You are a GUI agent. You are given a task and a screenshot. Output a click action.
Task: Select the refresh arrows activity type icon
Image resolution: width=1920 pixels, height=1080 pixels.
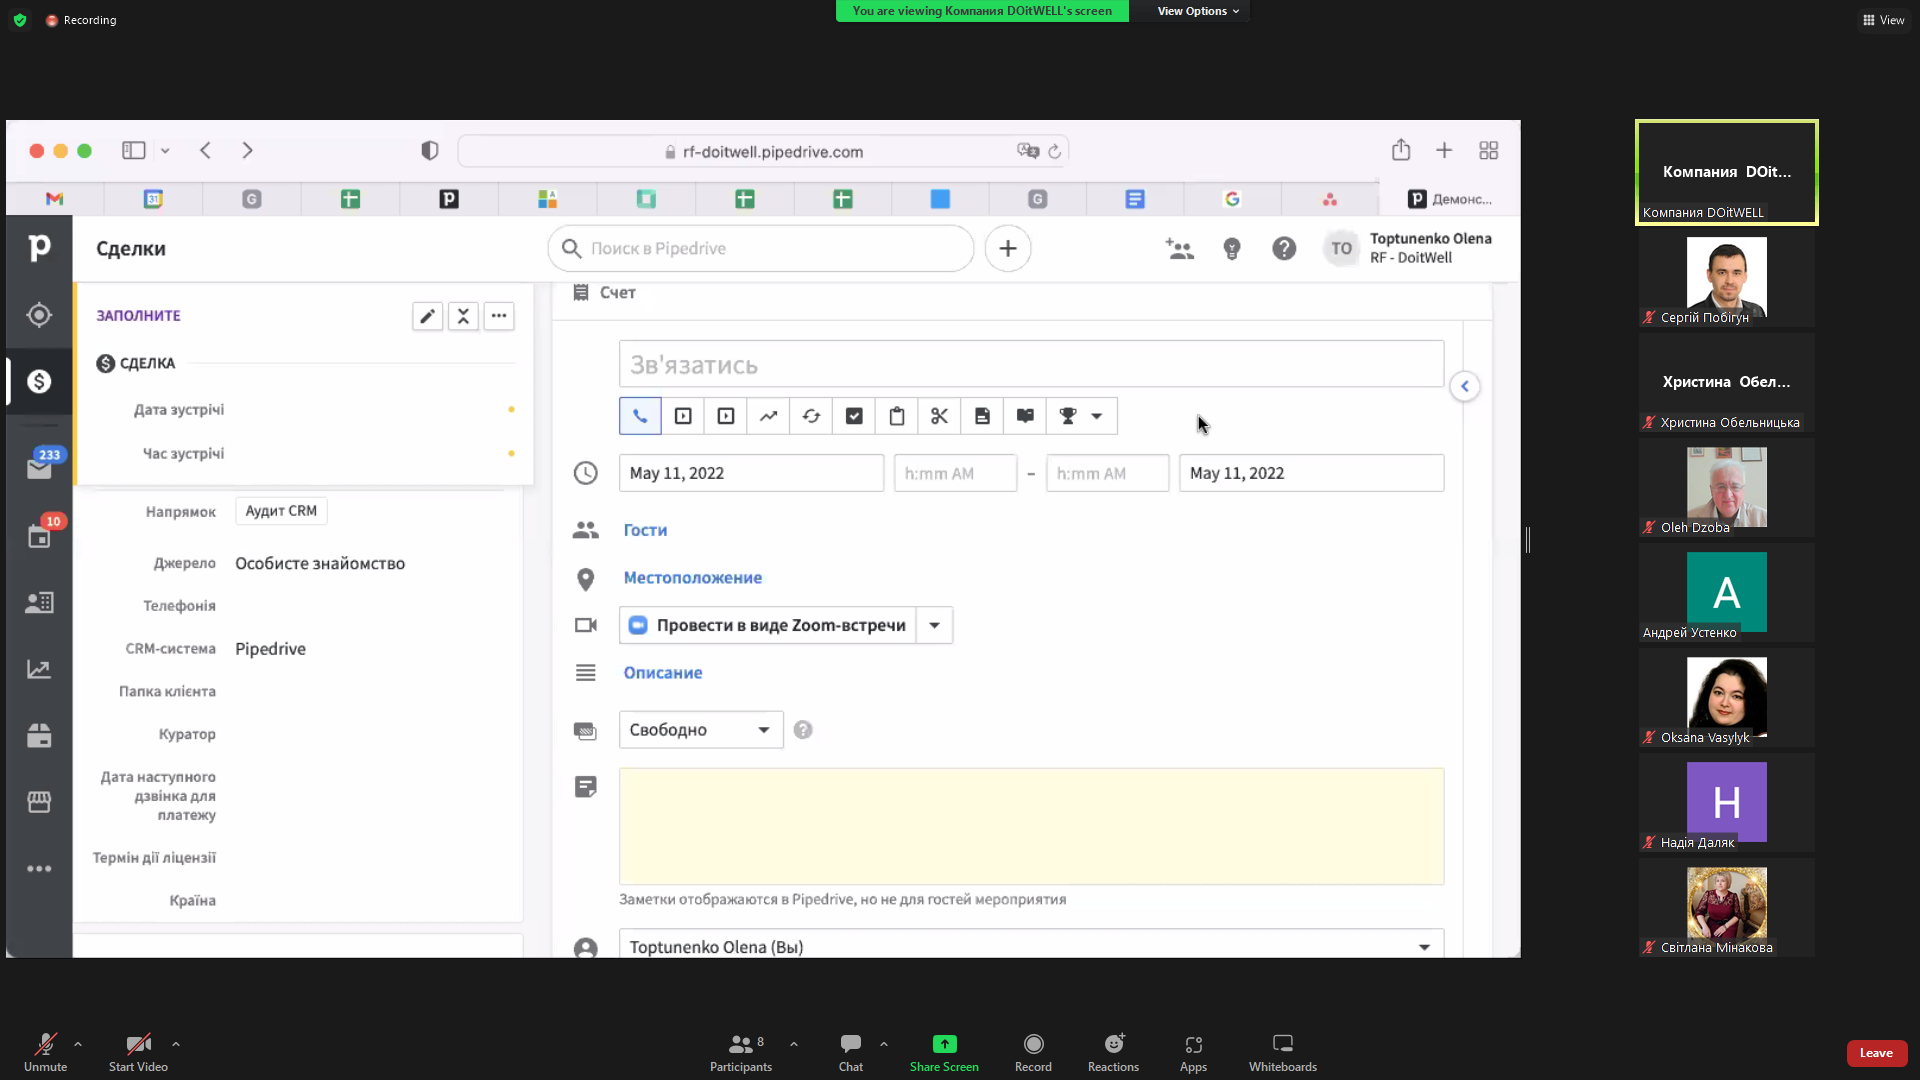pyautogui.click(x=811, y=416)
